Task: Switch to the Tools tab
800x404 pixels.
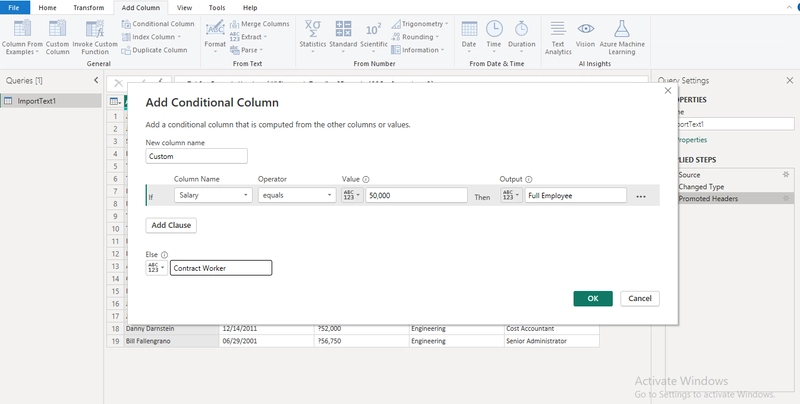Action: click(x=217, y=8)
